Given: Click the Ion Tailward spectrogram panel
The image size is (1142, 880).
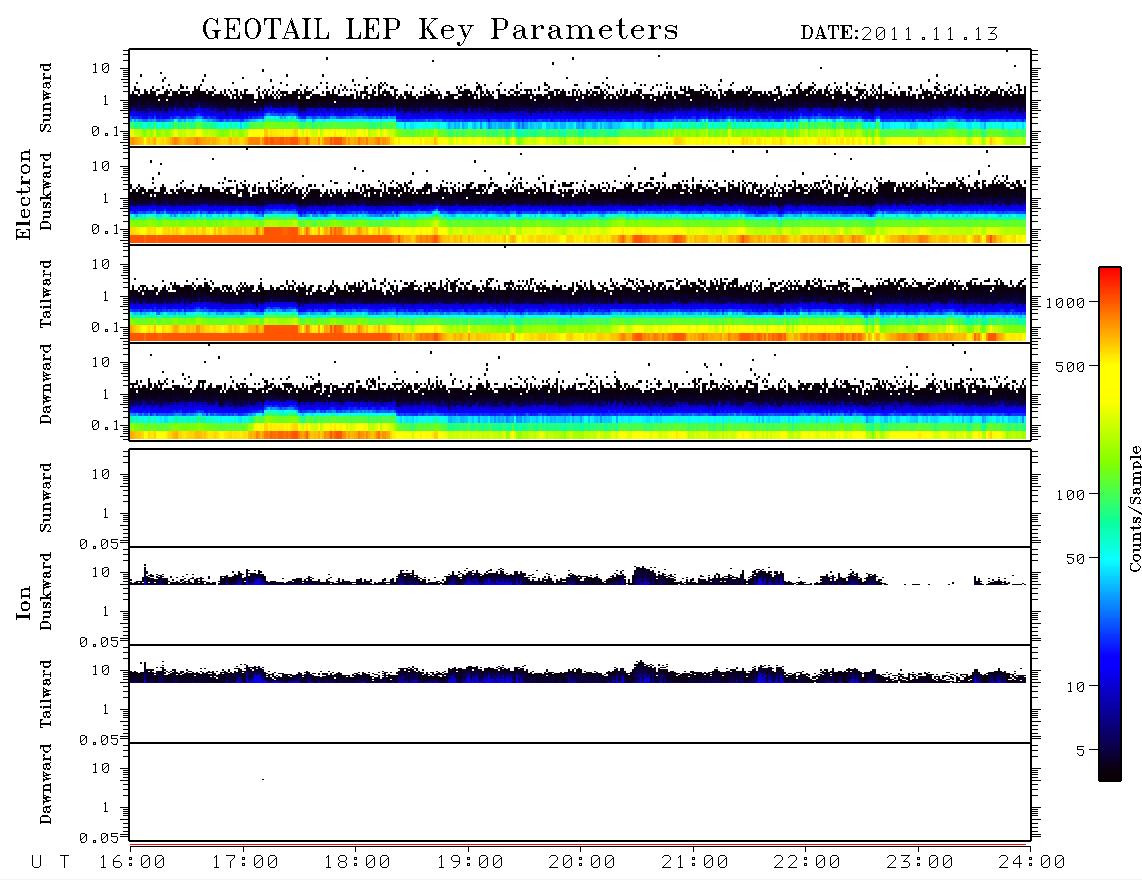Looking at the screenshot, I should (x=580, y=694).
